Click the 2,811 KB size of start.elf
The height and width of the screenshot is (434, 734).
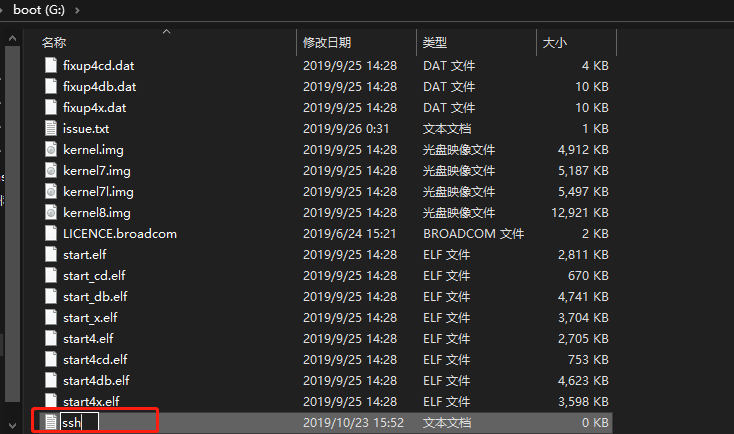coord(583,255)
